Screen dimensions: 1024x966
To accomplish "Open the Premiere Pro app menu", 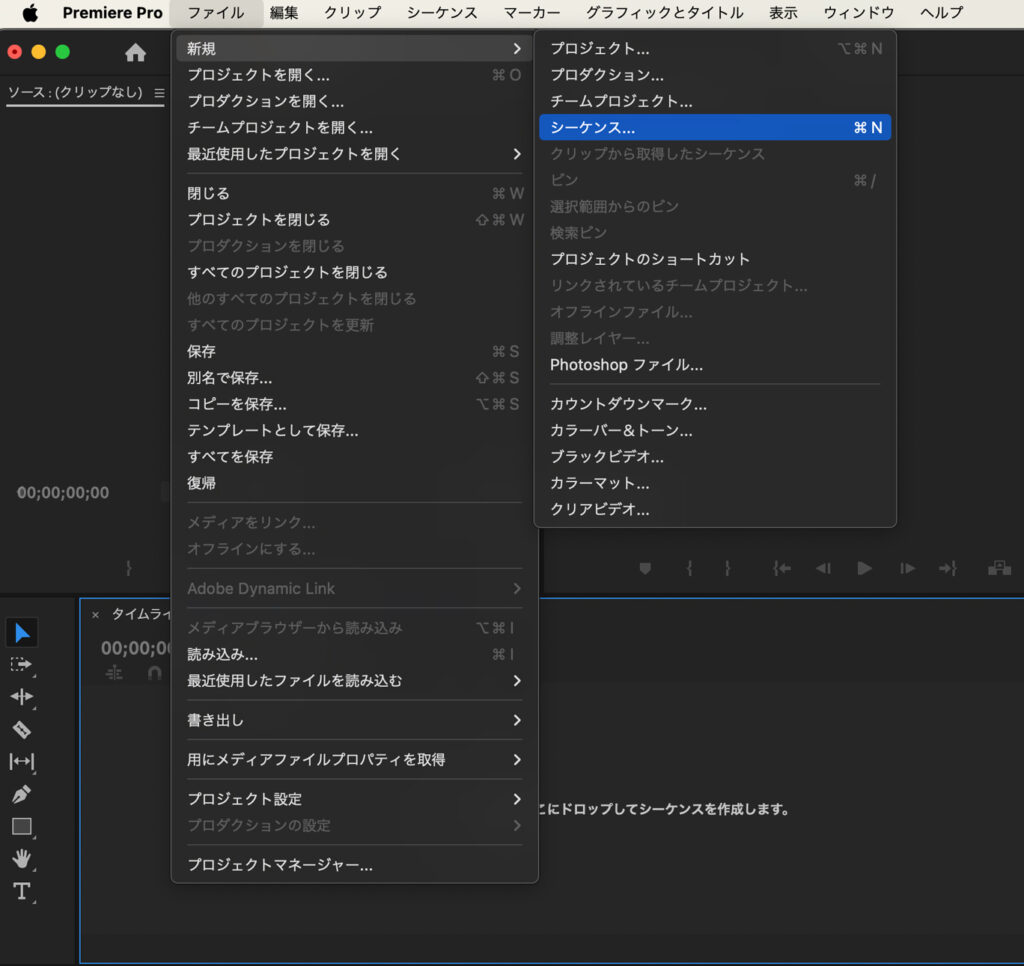I will [112, 13].
